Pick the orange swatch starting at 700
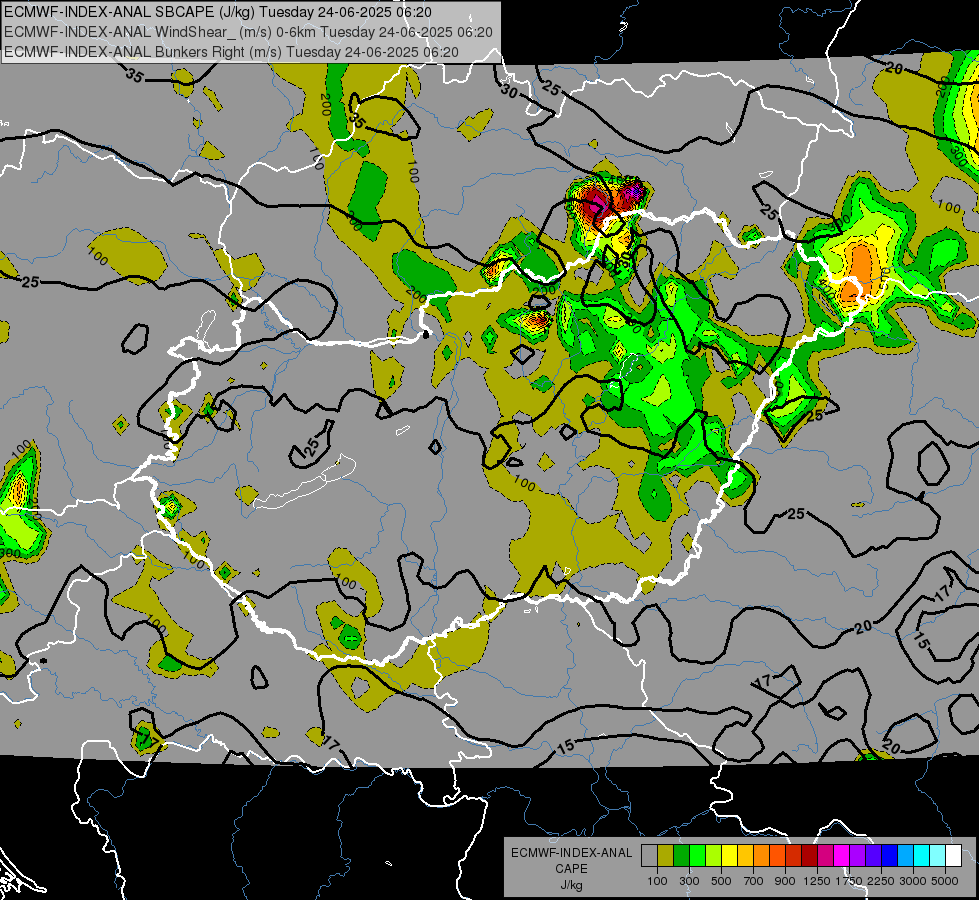The image size is (979, 900). point(762,856)
